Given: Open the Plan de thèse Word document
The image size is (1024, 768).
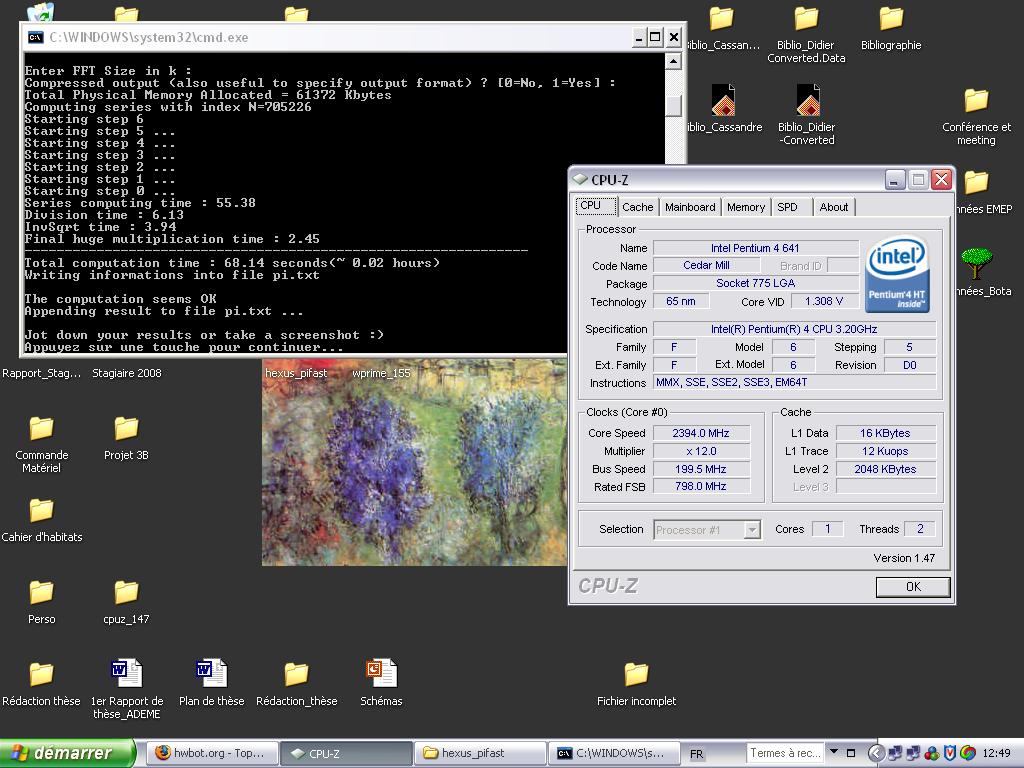Looking at the screenshot, I should pyautogui.click(x=212, y=673).
